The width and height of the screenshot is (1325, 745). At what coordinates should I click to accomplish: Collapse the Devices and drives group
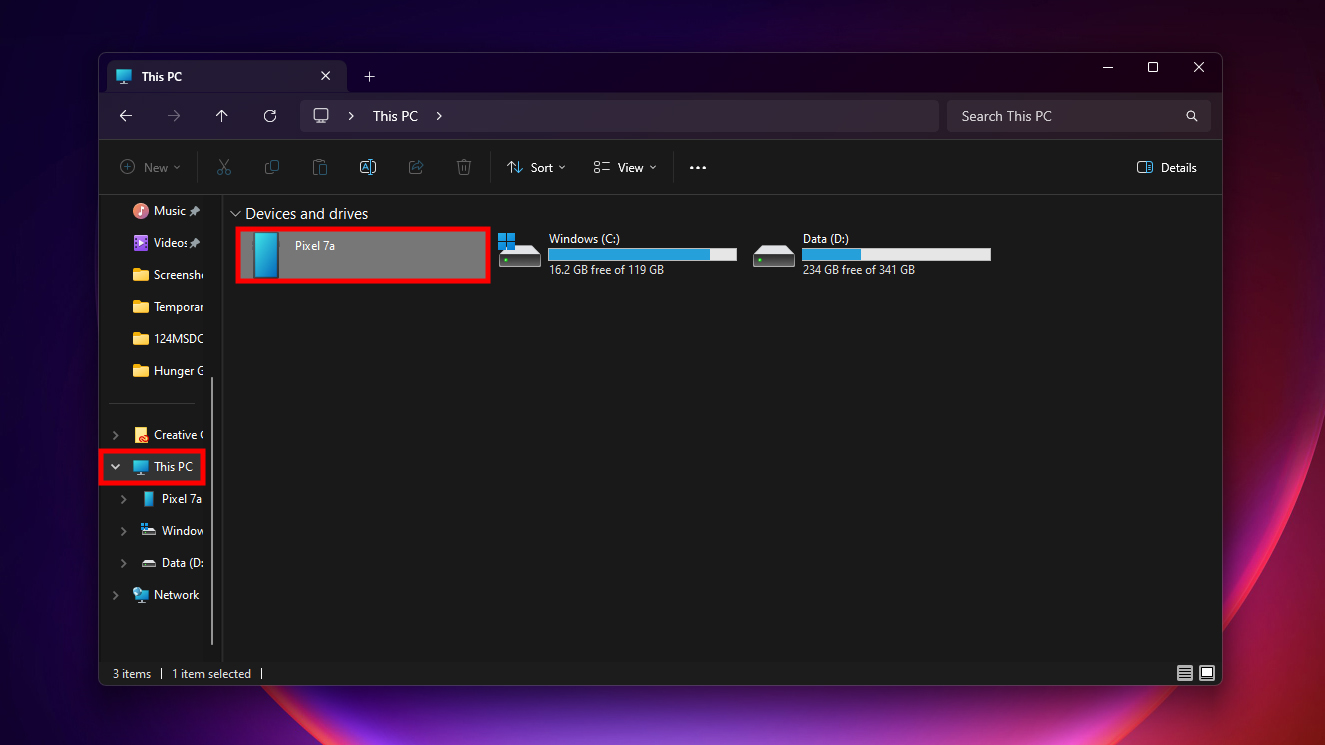(236, 214)
